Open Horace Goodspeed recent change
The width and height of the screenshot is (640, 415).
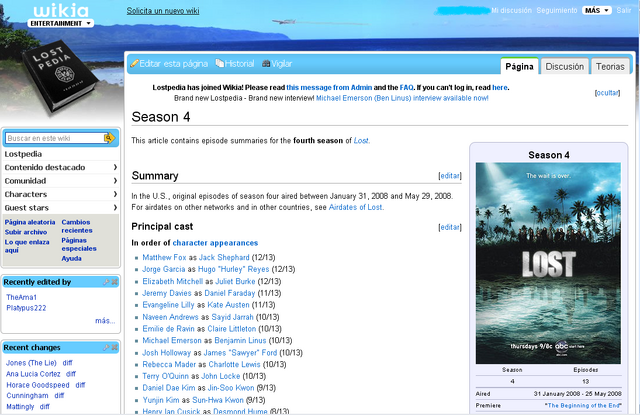coord(38,385)
